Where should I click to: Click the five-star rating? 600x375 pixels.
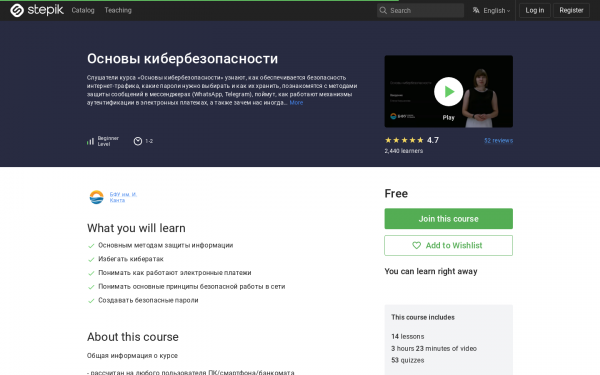[404, 140]
